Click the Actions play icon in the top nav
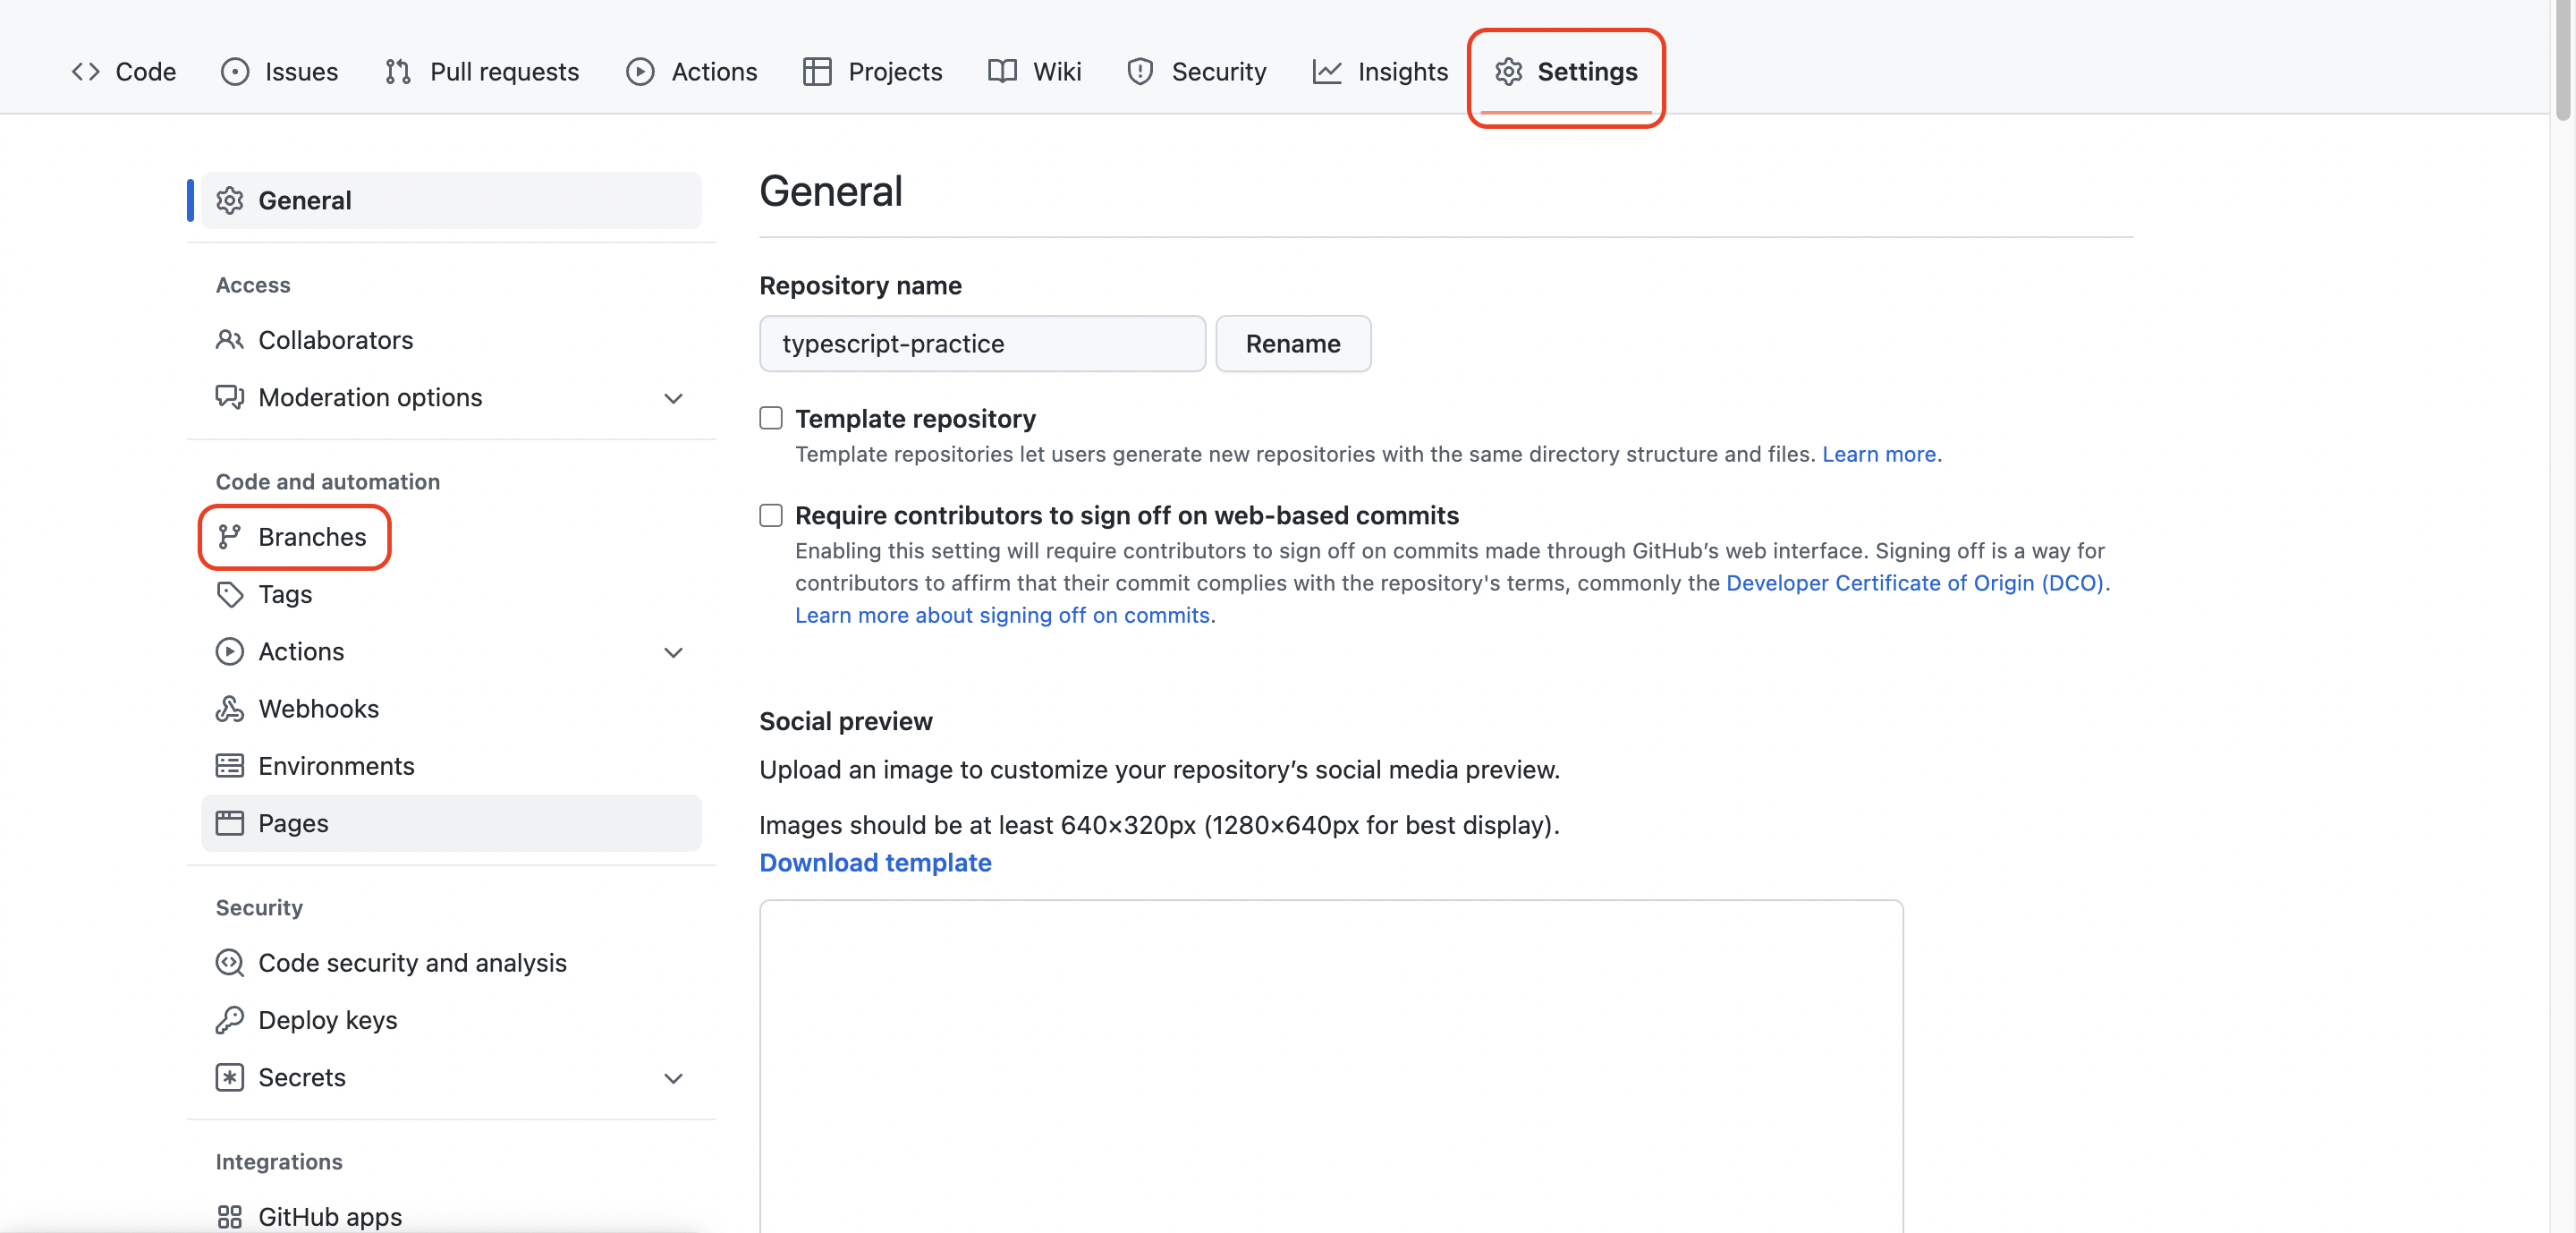Viewport: 2576px width, 1233px height. coord(640,72)
